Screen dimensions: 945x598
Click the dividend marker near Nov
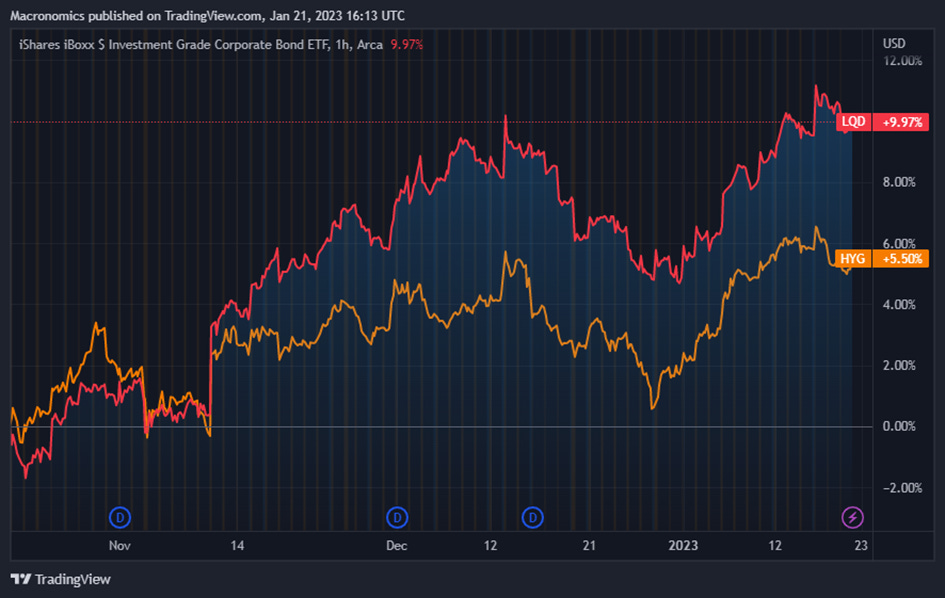120,517
